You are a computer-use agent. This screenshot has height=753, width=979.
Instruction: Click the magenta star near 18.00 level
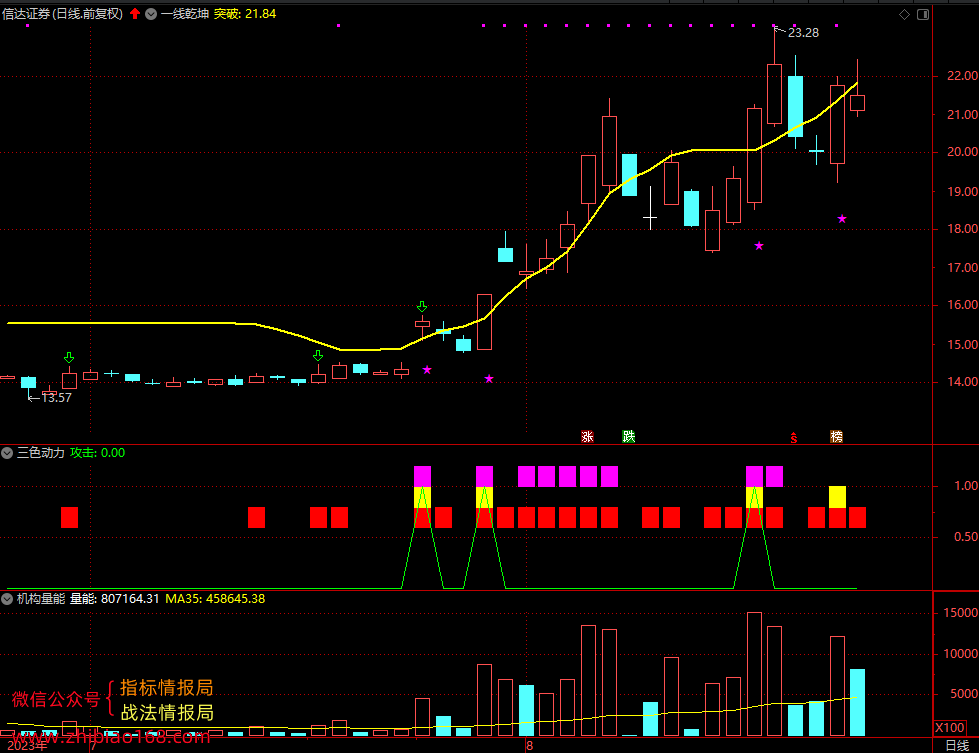click(759, 246)
